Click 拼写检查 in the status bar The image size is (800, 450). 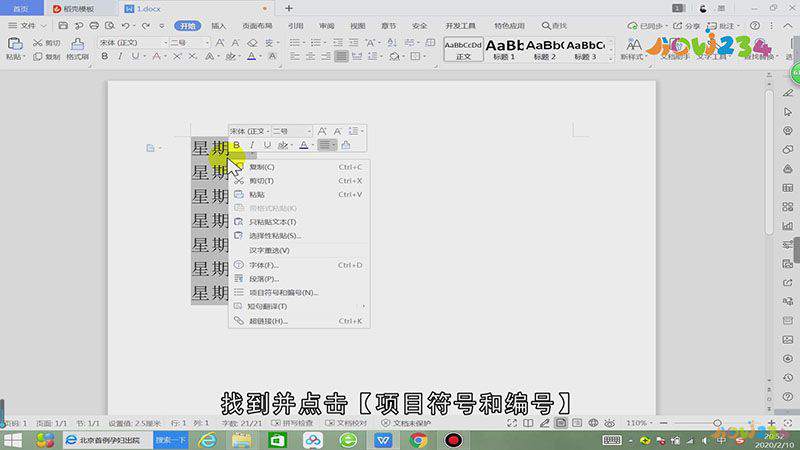coord(293,423)
